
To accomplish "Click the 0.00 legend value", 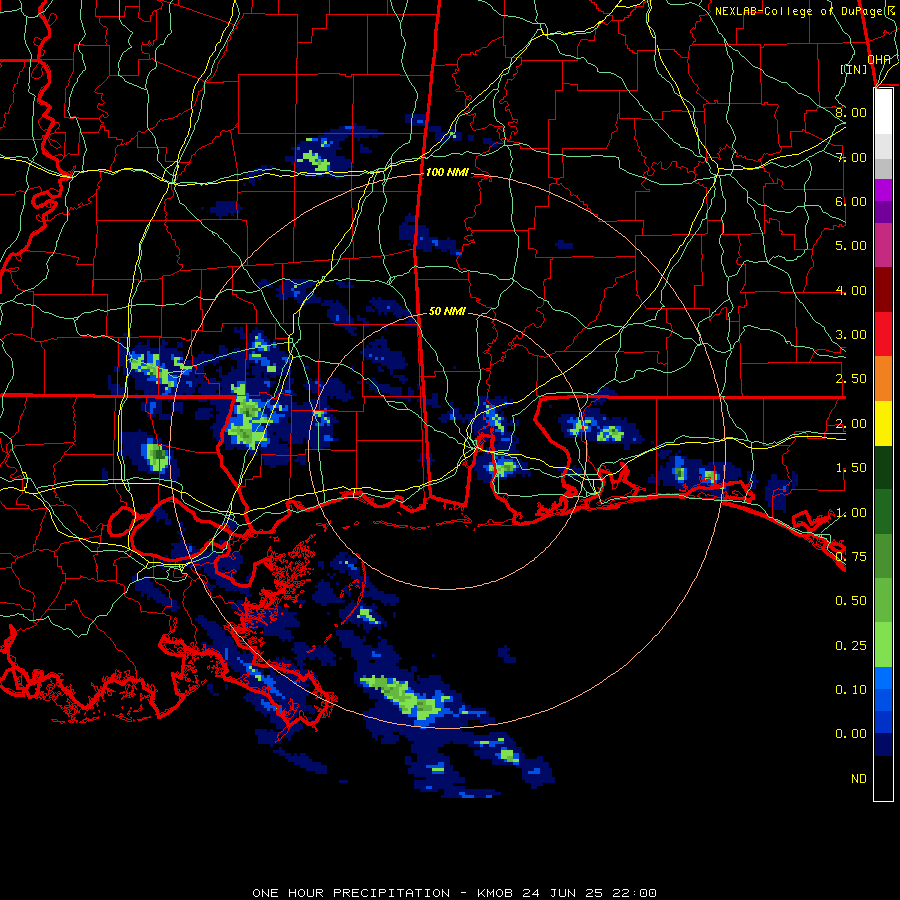I will tap(851, 734).
